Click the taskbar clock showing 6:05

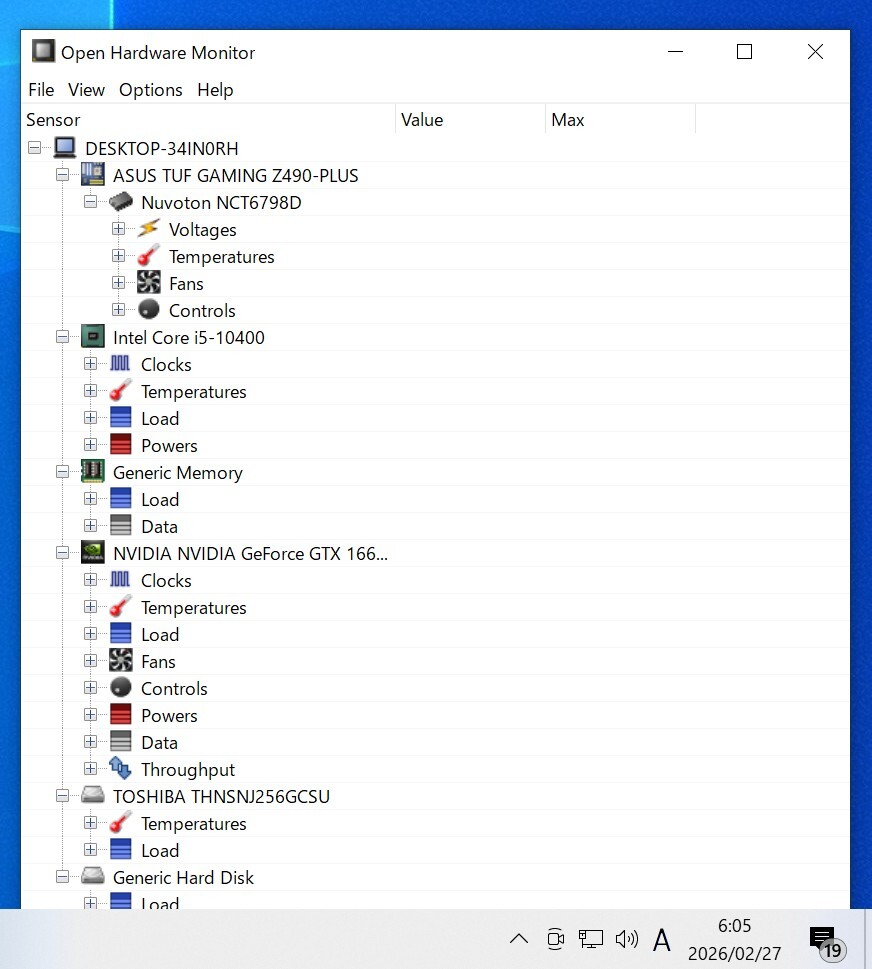tap(734, 939)
